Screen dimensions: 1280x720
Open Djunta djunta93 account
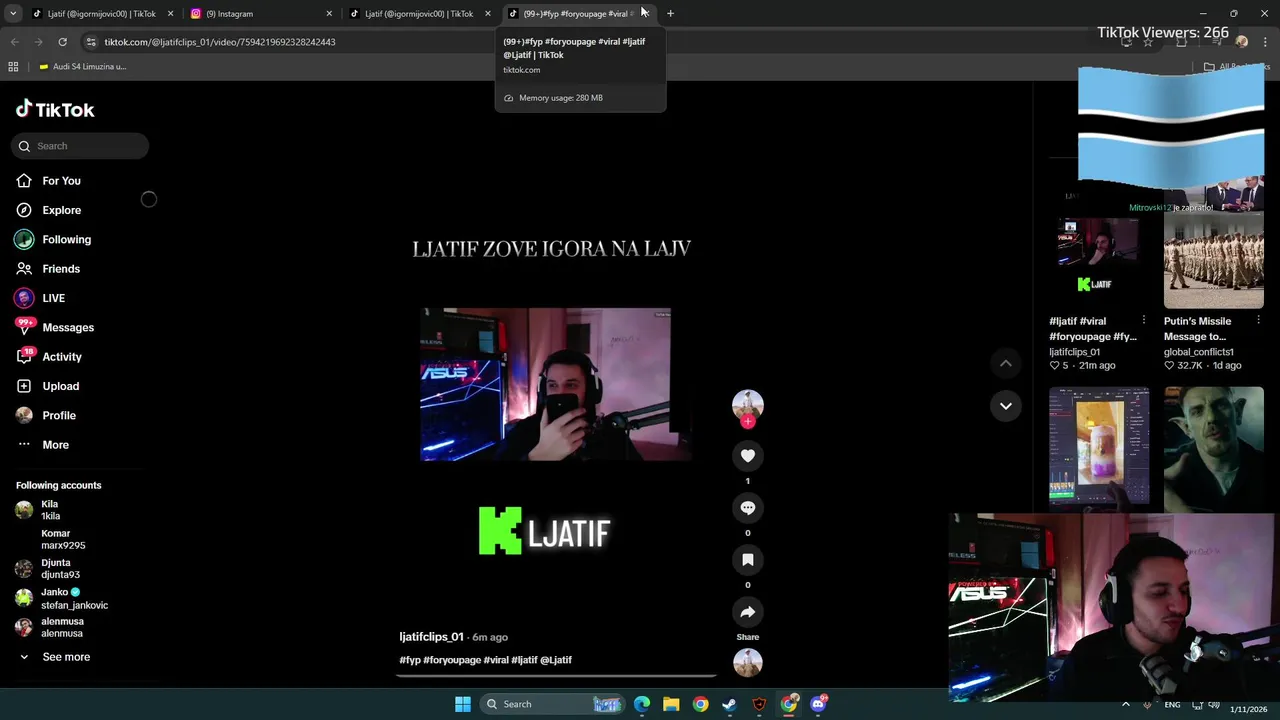click(x=60, y=569)
